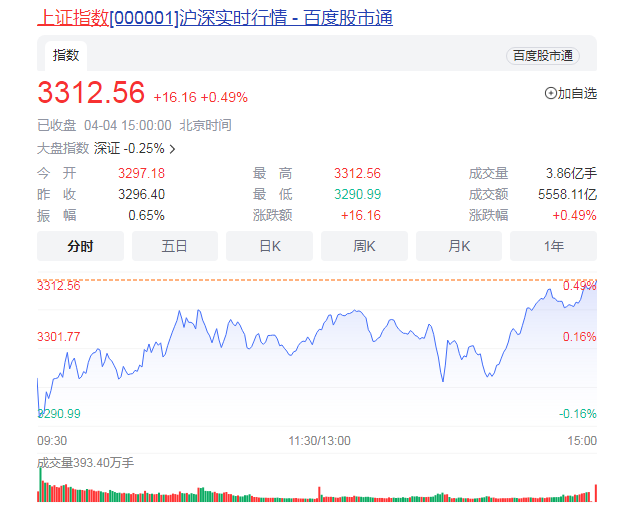Click the 11:30/13:00 midday time marker
Screen dimensions: 628x508
click(x=320, y=441)
